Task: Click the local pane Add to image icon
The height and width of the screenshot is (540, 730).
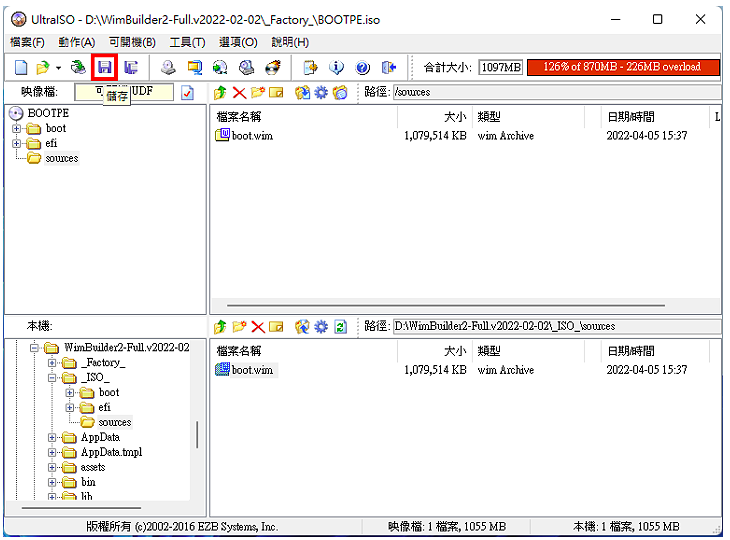Action: (x=302, y=327)
